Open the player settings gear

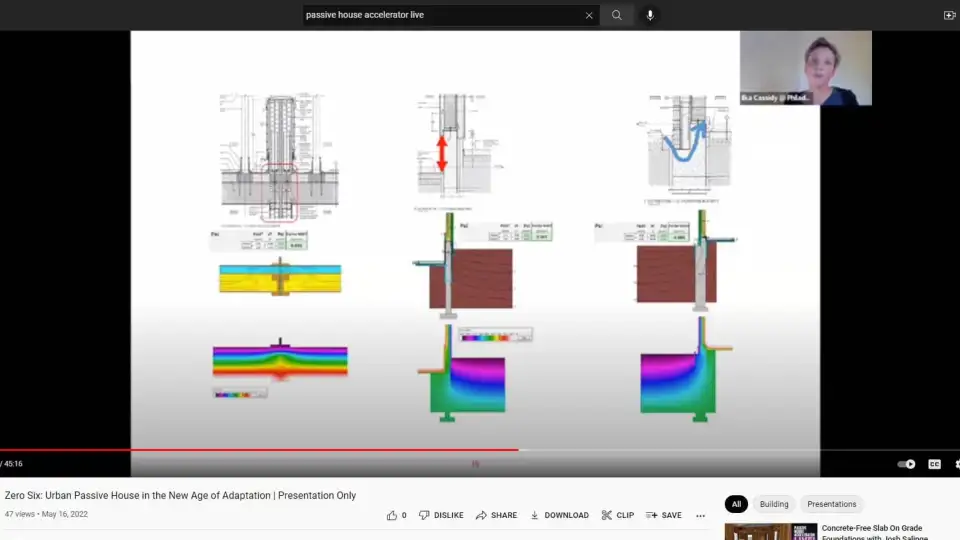click(957, 464)
